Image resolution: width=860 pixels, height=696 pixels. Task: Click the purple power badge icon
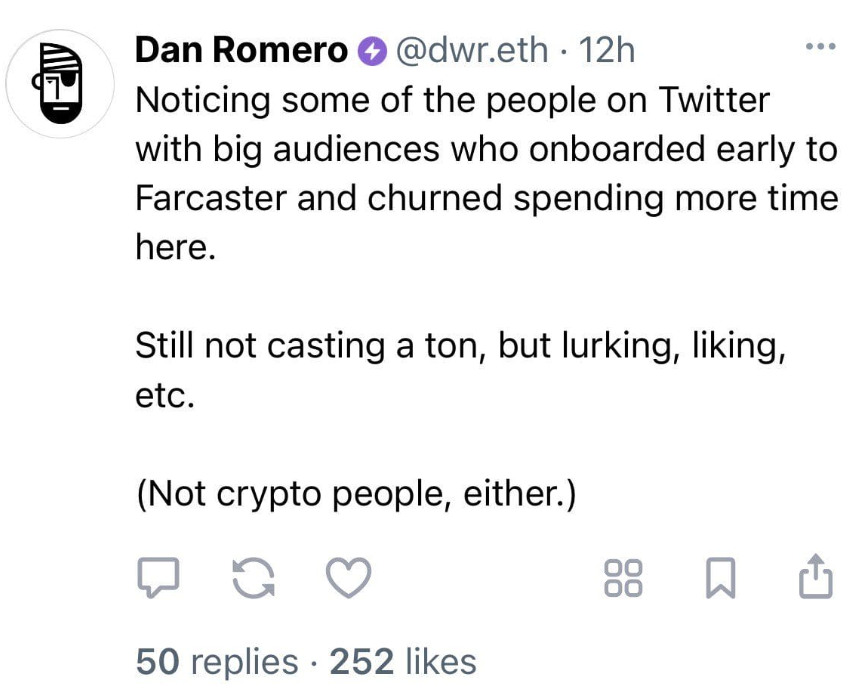(372, 52)
